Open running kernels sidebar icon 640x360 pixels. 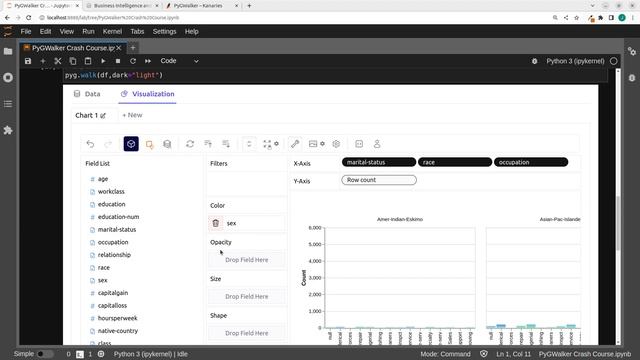pos(8,78)
